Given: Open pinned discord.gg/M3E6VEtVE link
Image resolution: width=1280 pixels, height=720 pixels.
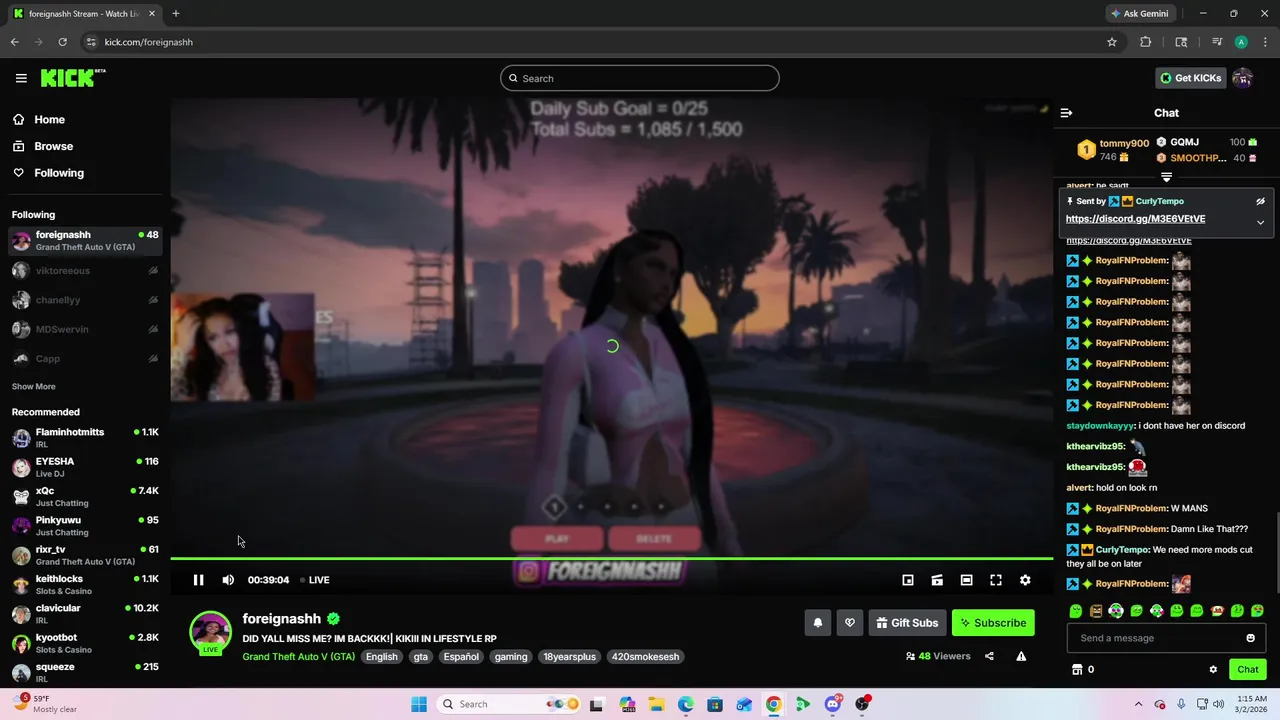Looking at the screenshot, I should click(x=1135, y=219).
